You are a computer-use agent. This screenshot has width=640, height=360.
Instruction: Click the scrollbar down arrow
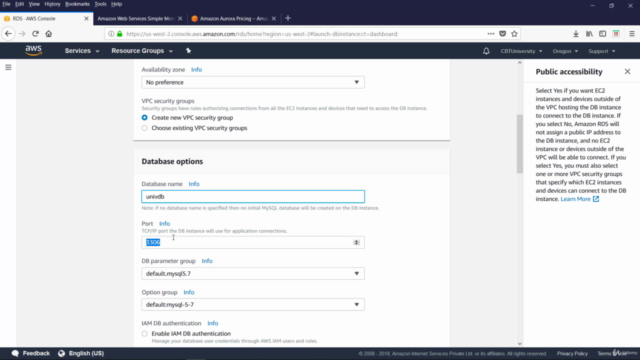[x=520, y=344]
